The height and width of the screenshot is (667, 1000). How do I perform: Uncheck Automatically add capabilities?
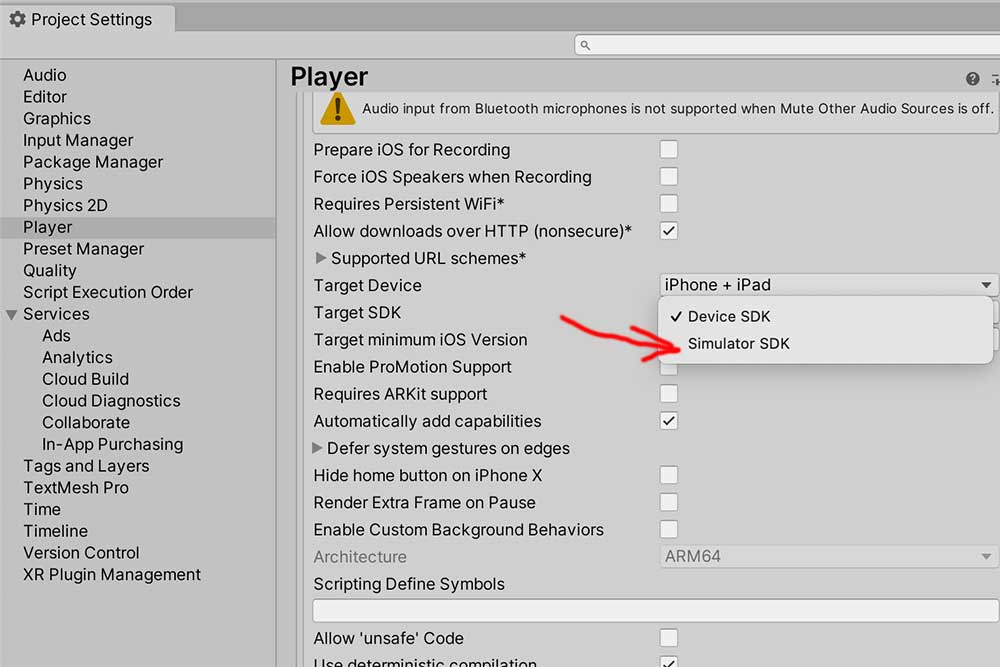tap(668, 421)
